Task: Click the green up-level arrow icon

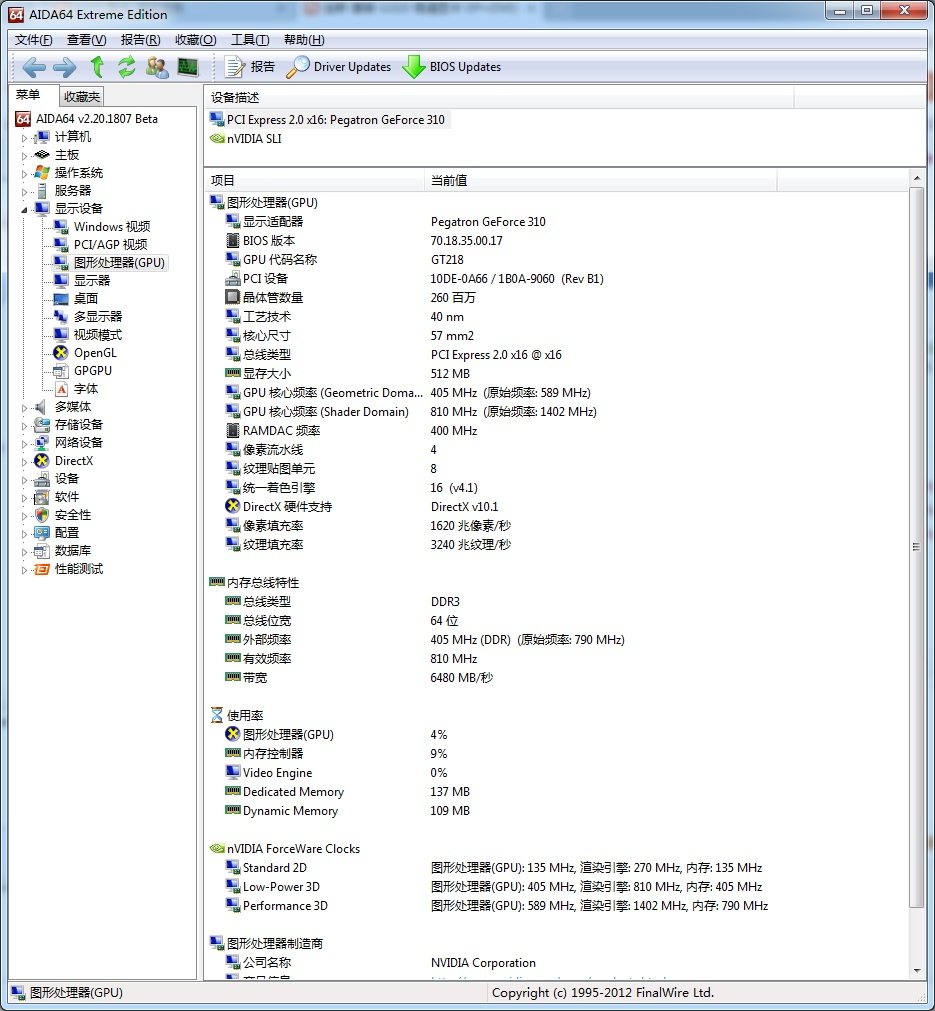Action: (97, 67)
